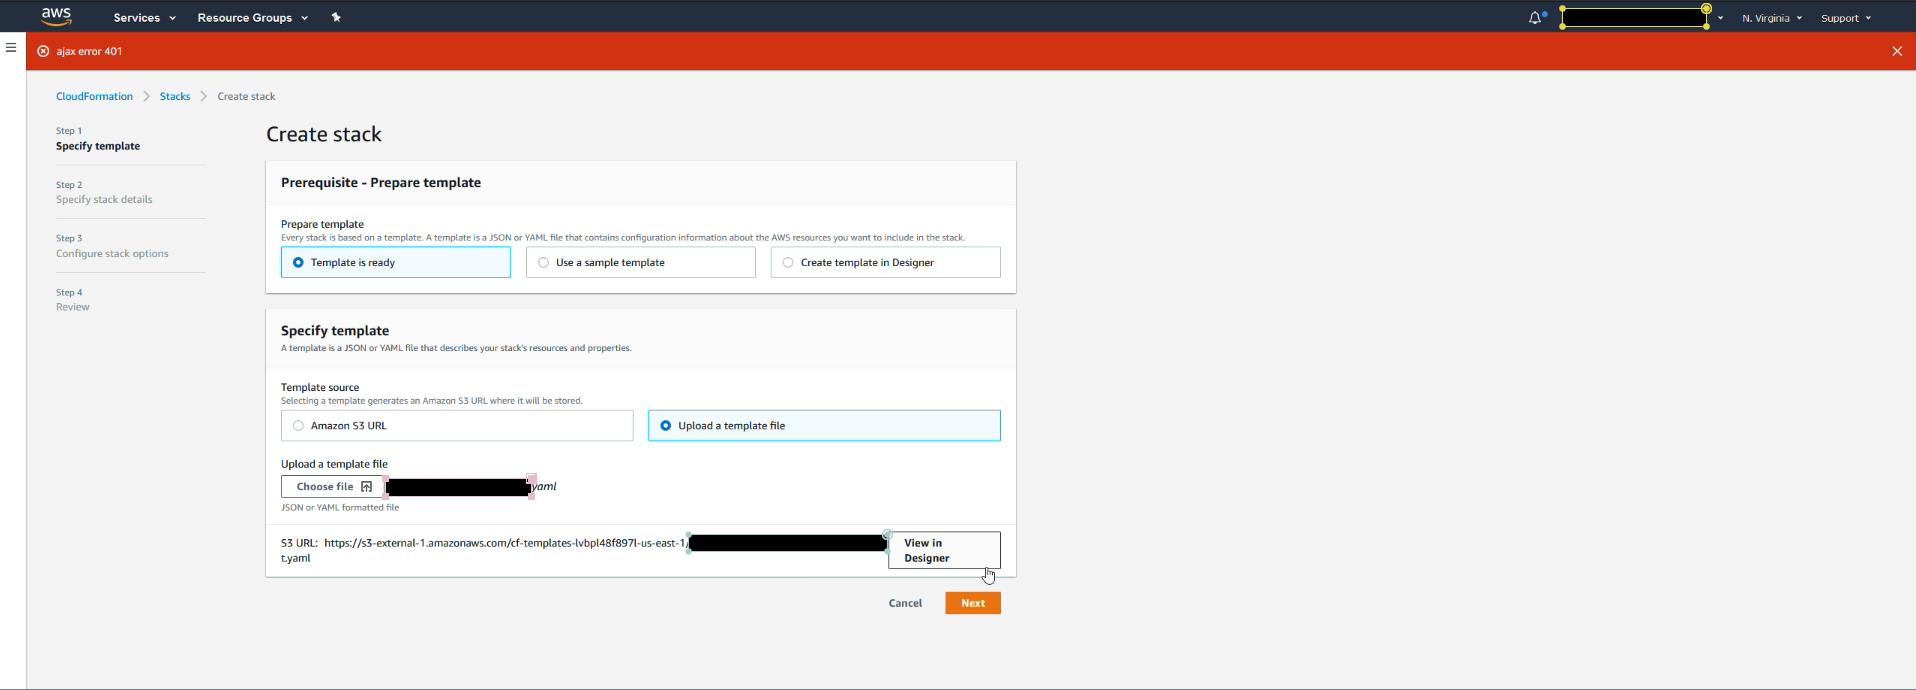Click the 'ajax error 401' message text
This screenshot has height=690, width=1916.
tap(89, 51)
